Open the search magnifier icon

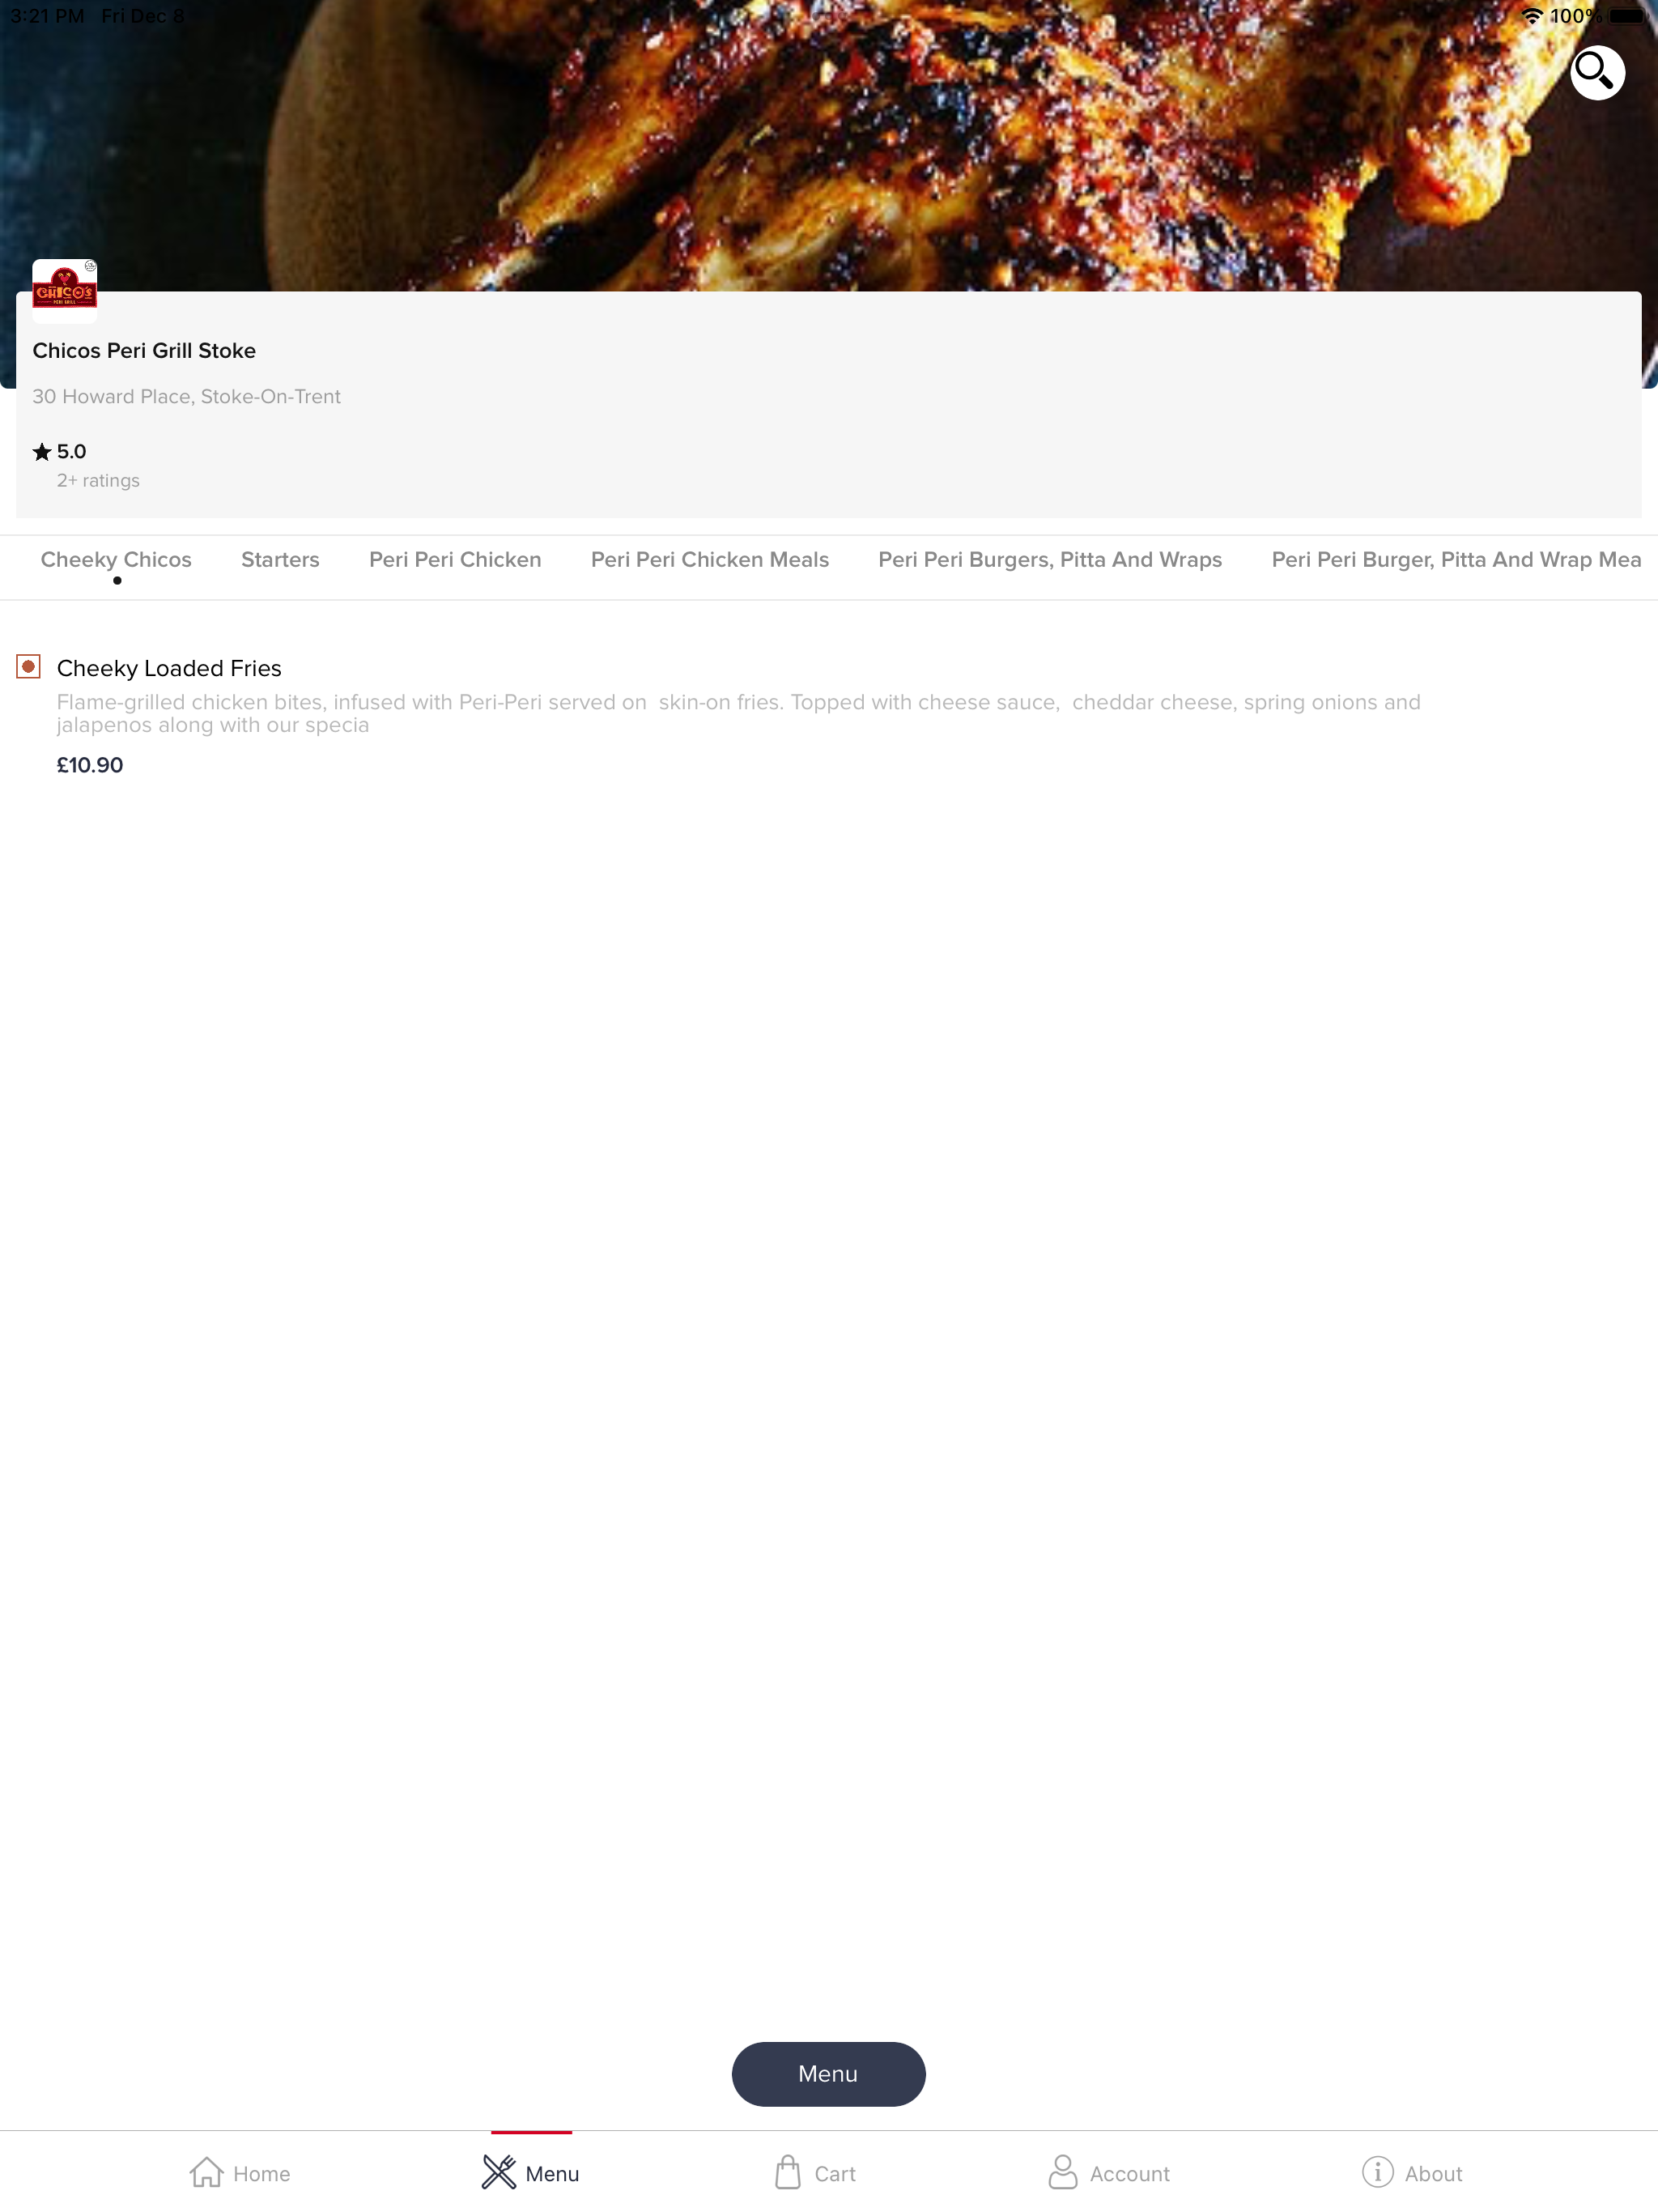[1596, 72]
